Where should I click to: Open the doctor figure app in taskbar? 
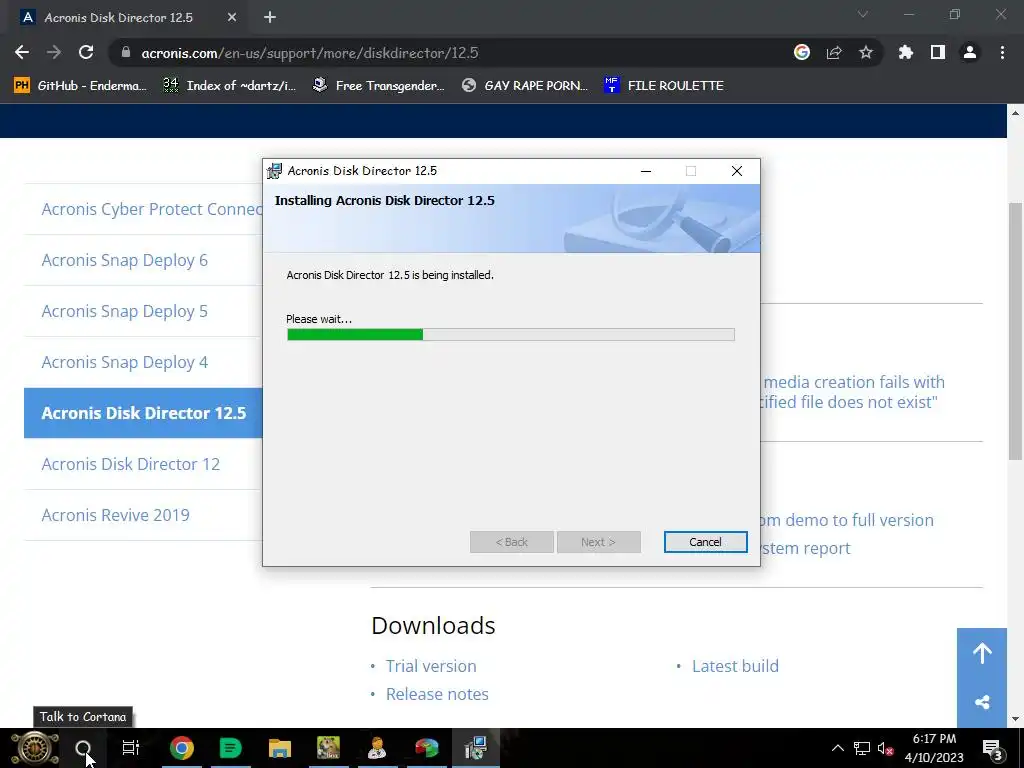(377, 748)
